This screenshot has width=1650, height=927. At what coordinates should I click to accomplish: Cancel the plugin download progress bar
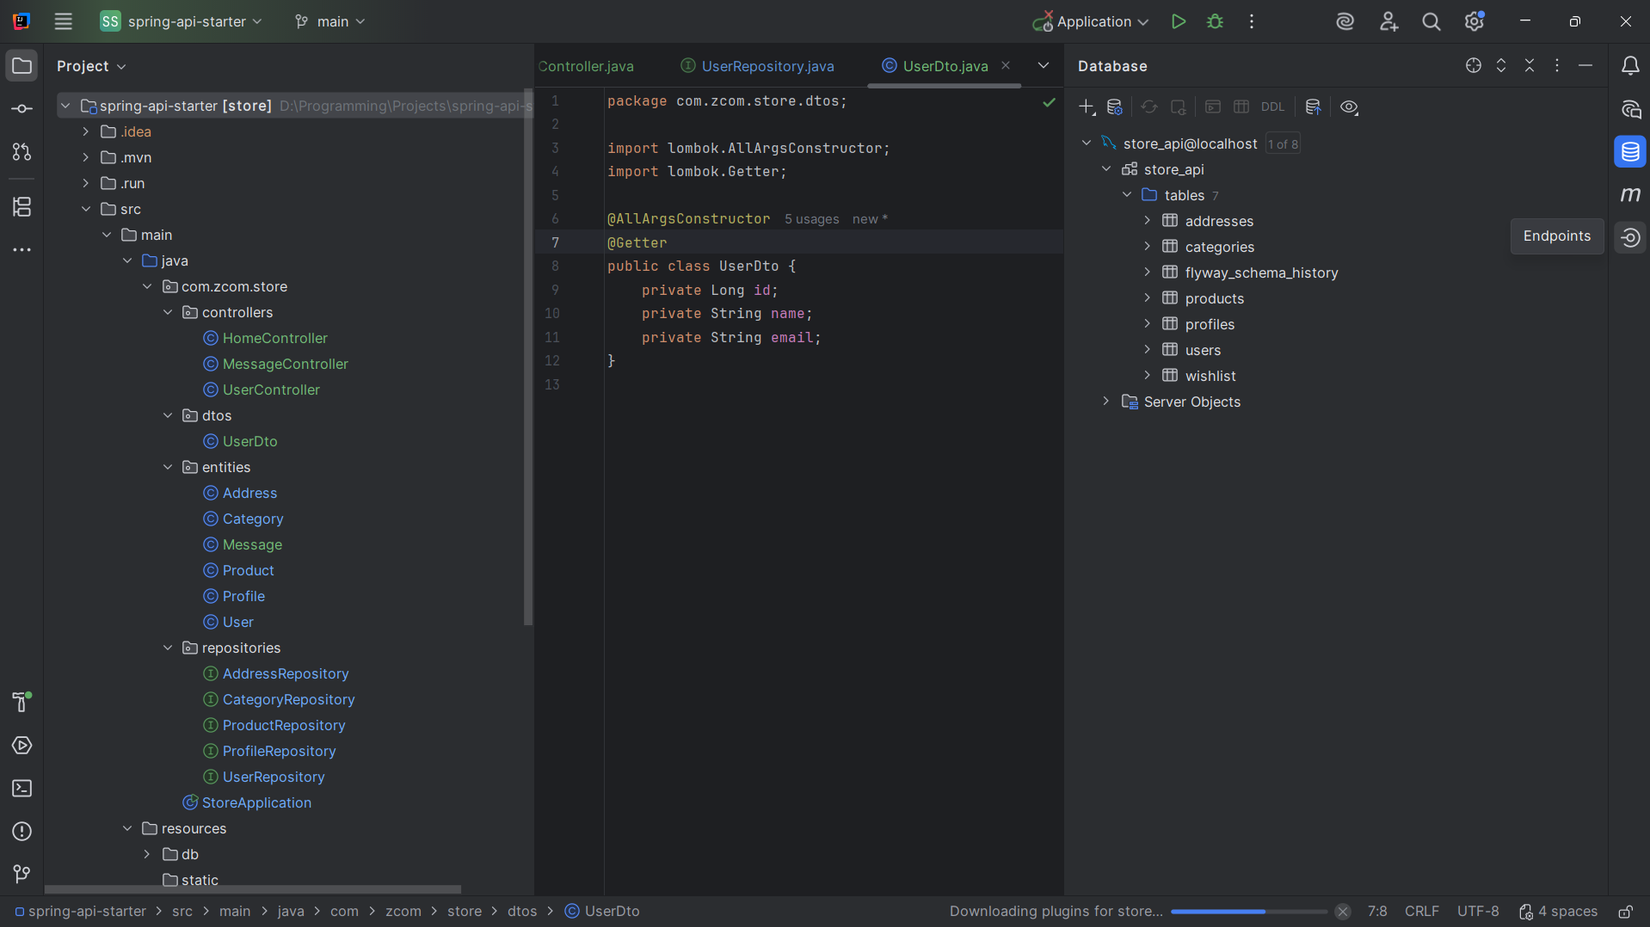click(x=1342, y=911)
